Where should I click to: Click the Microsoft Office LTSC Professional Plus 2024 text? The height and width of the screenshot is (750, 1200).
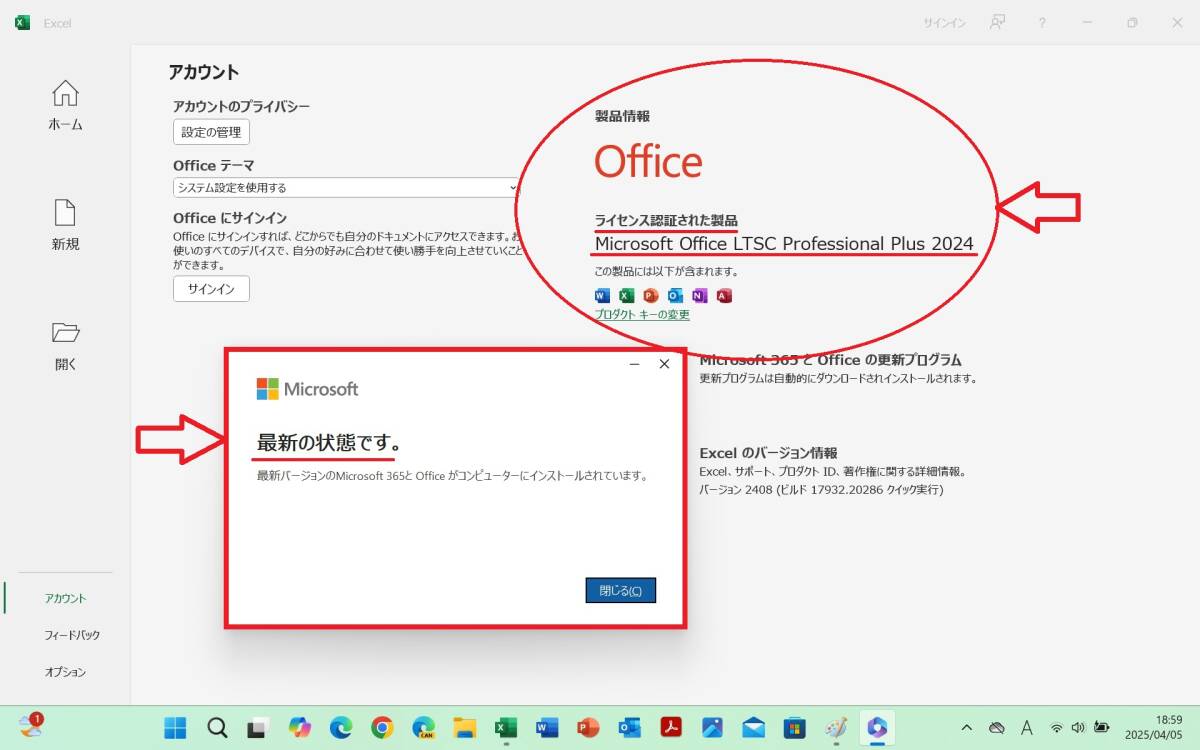[784, 243]
